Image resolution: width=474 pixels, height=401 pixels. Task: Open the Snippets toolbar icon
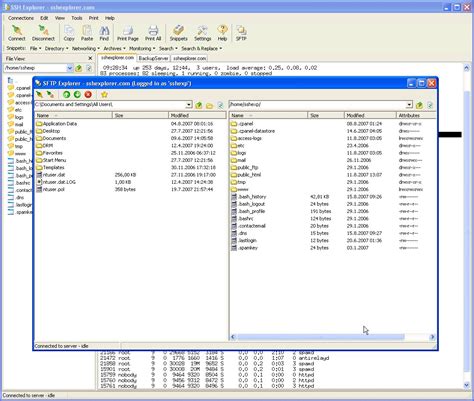tap(178, 33)
